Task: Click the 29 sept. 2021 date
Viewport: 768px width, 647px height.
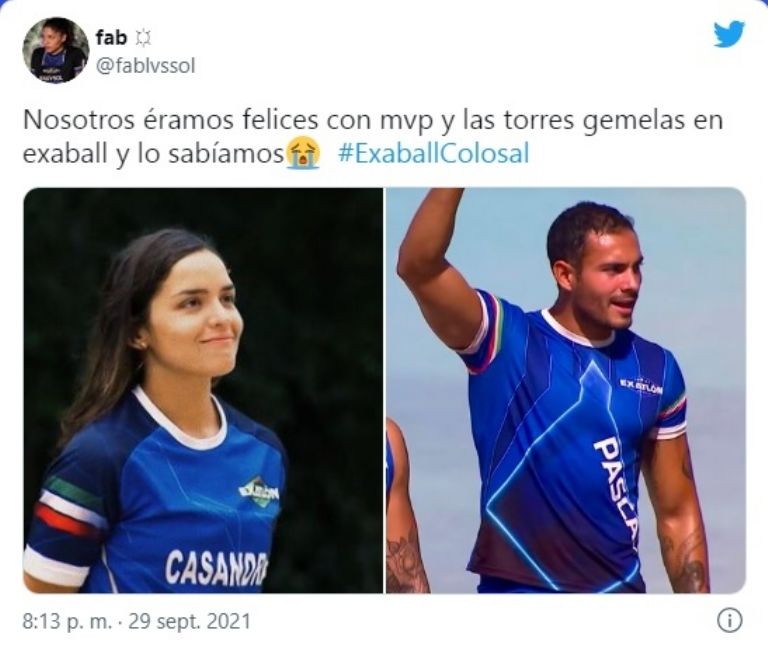Action: (x=190, y=622)
